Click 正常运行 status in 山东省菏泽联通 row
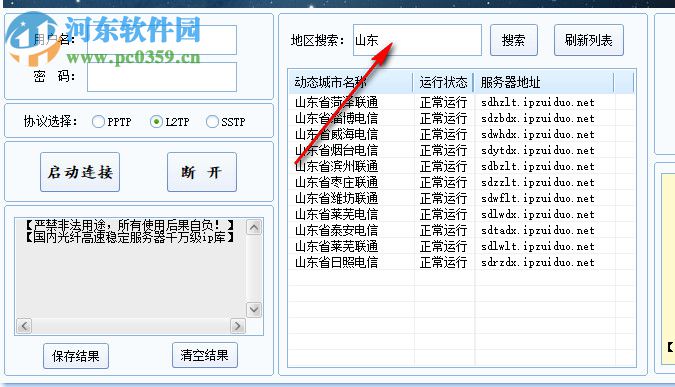Screen dimensions: 675x387 [x=443, y=102]
